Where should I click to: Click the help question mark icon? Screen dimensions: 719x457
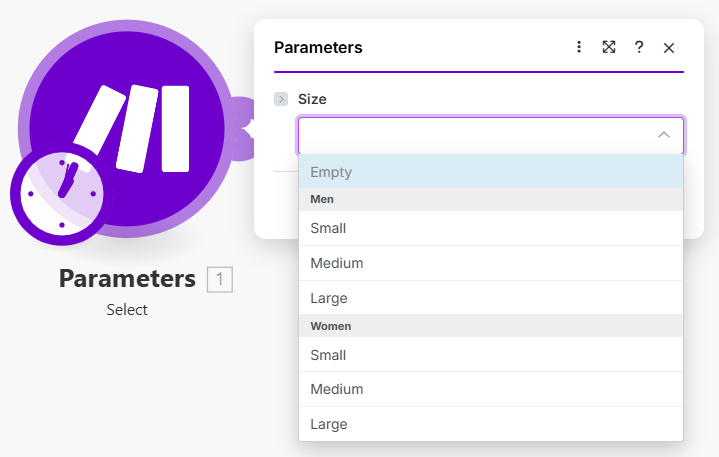639,47
